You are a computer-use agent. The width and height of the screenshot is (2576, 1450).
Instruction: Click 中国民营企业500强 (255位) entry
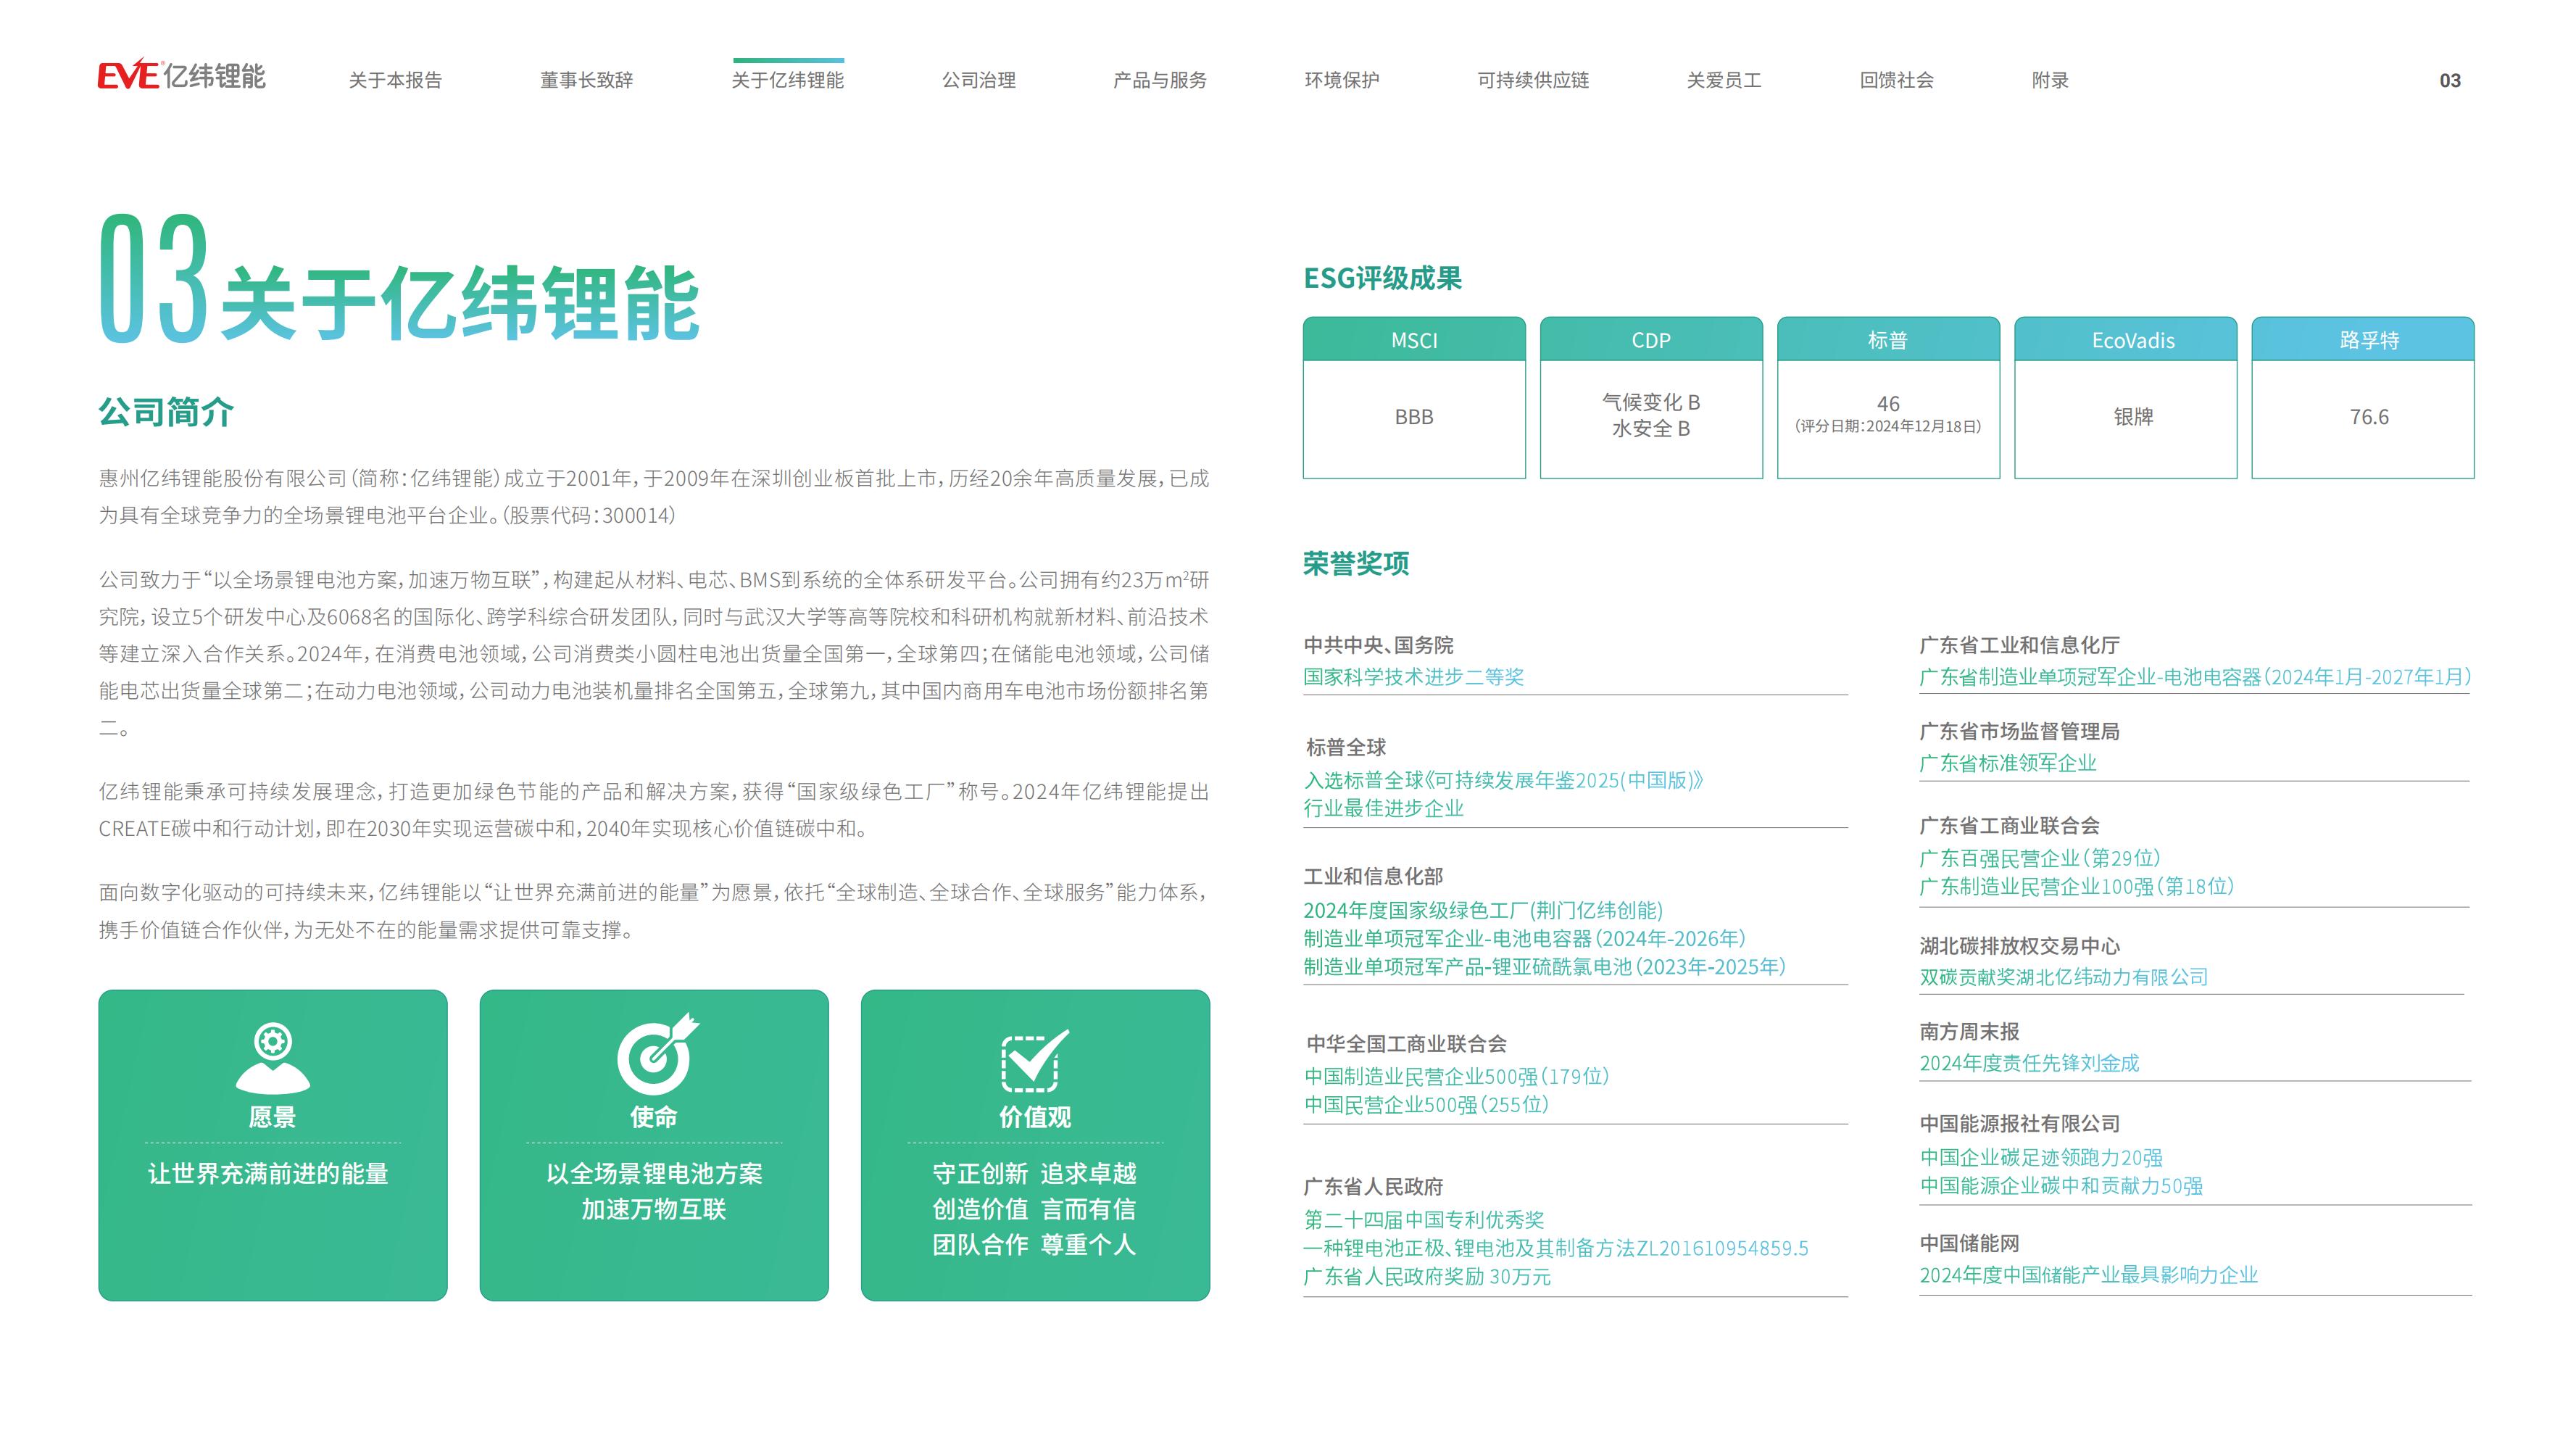[1426, 1105]
